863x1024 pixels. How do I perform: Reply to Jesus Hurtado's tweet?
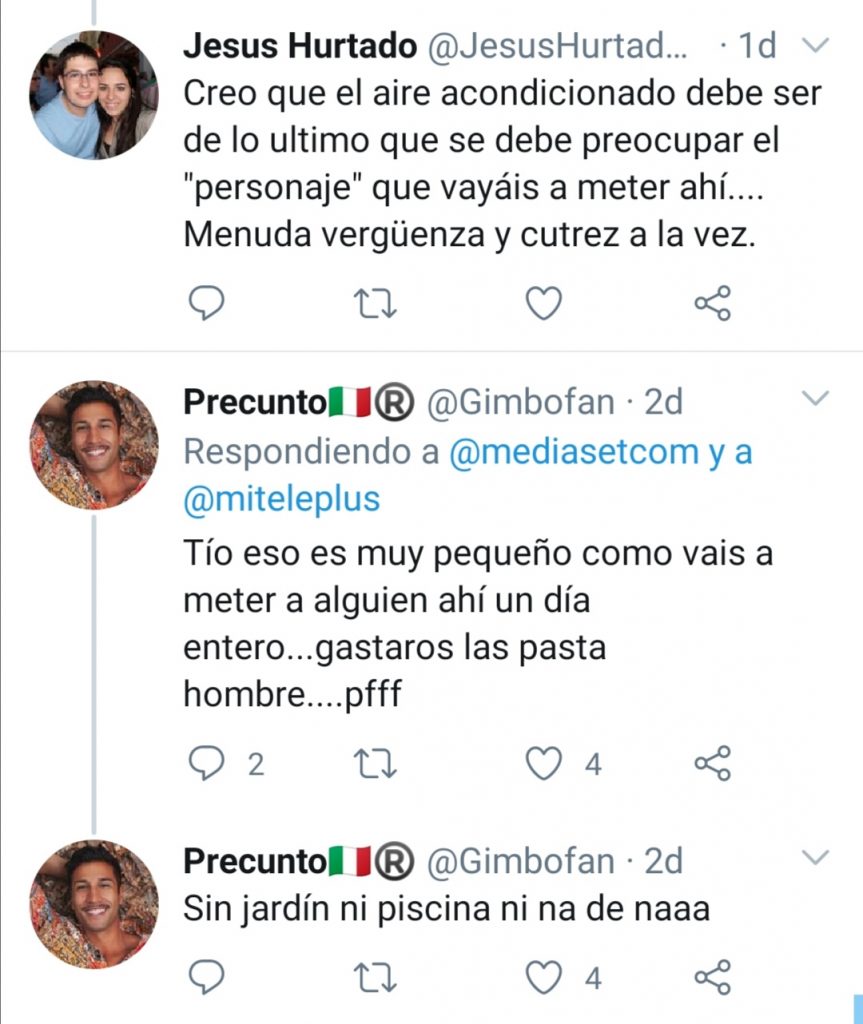207,303
